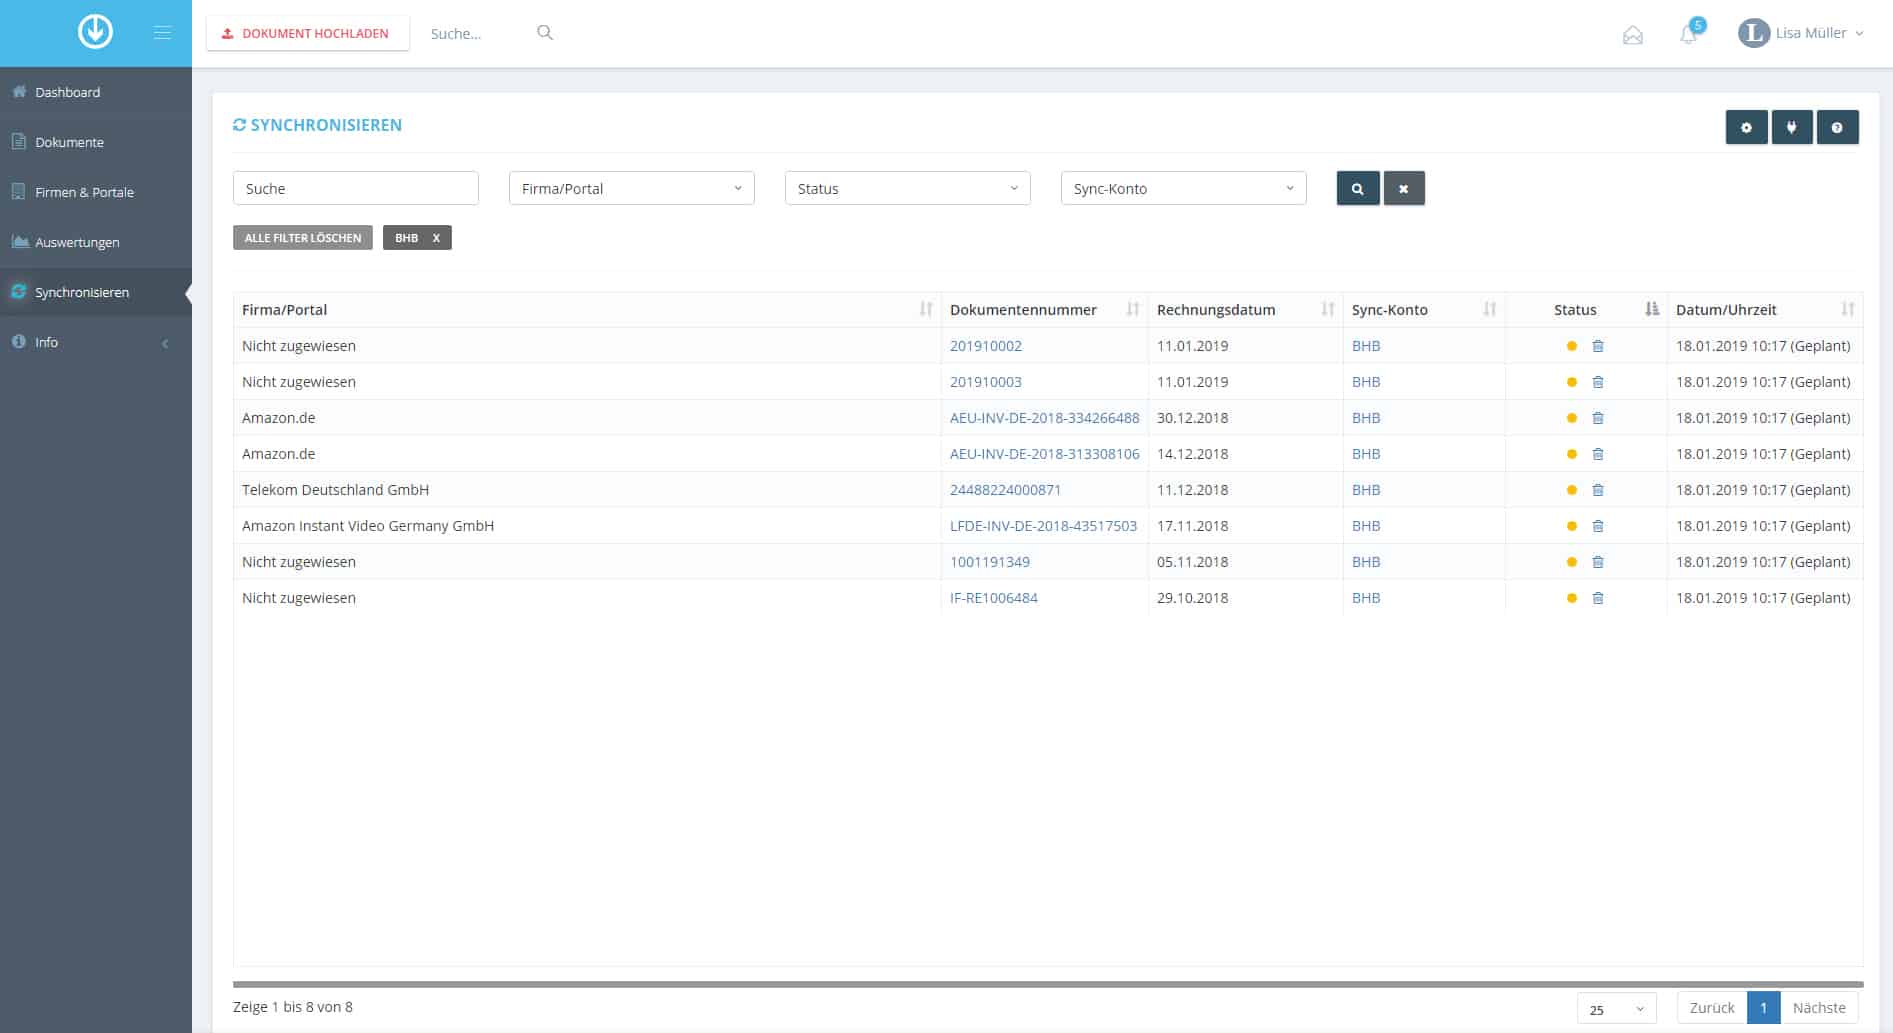1893x1033 pixels.
Task: Open the envelope inbox icon
Action: coord(1633,35)
